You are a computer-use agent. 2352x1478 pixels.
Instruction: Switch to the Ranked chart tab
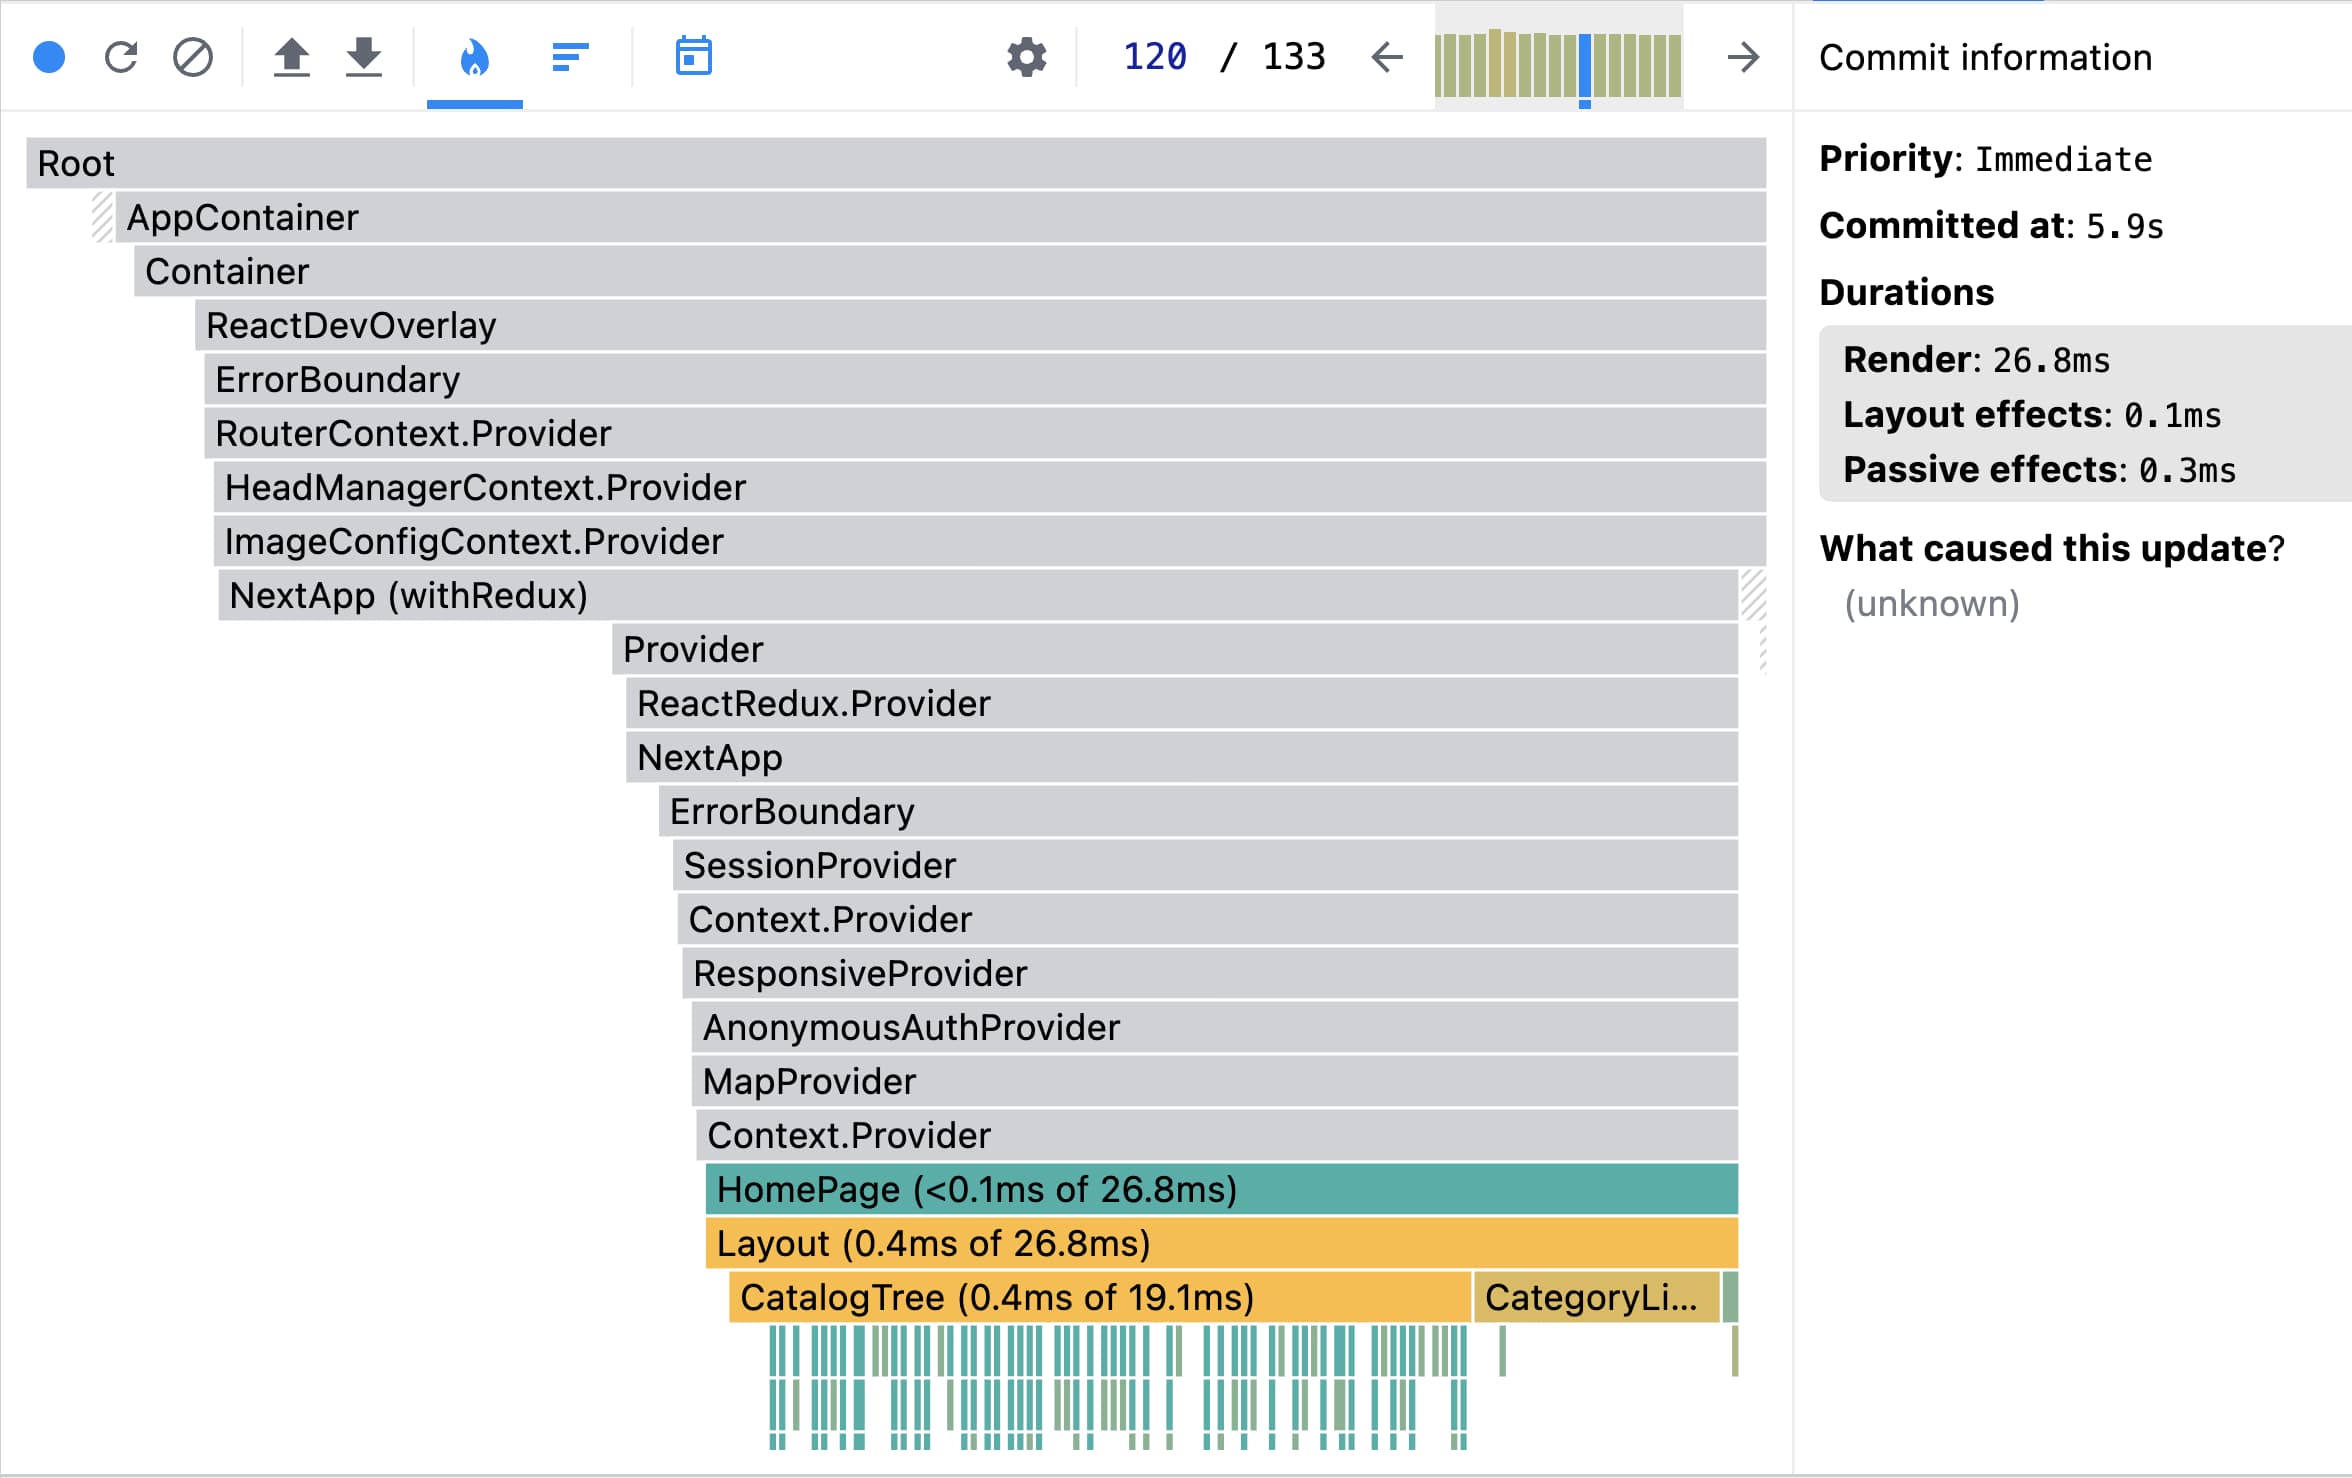click(x=570, y=57)
